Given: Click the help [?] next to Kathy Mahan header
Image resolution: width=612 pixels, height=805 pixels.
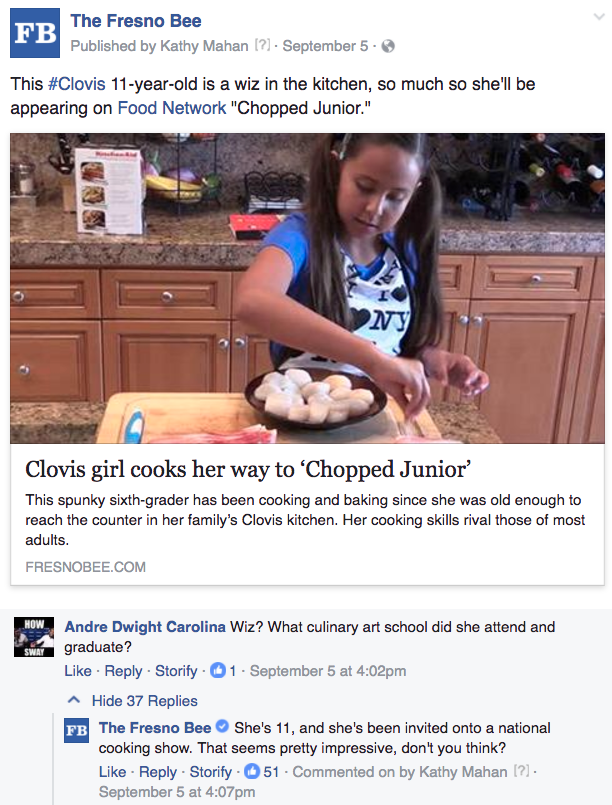Looking at the screenshot, I should (262, 46).
